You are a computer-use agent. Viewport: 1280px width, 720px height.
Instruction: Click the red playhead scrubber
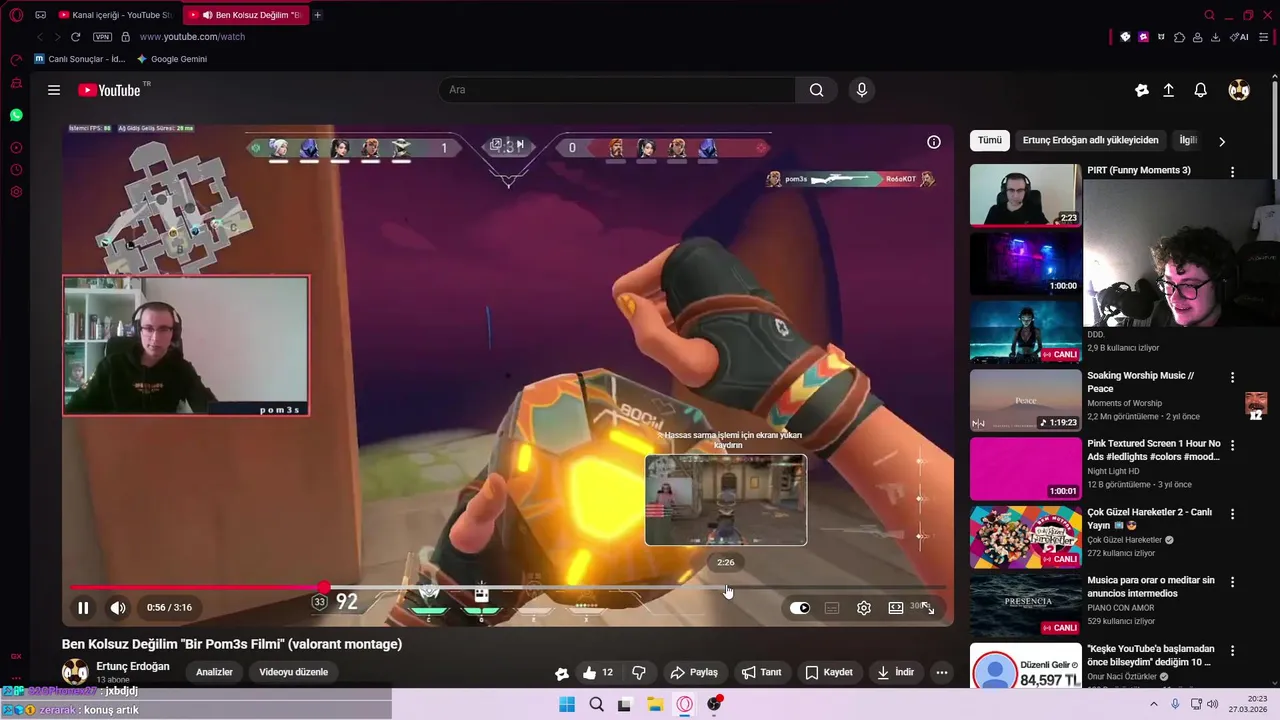point(324,587)
